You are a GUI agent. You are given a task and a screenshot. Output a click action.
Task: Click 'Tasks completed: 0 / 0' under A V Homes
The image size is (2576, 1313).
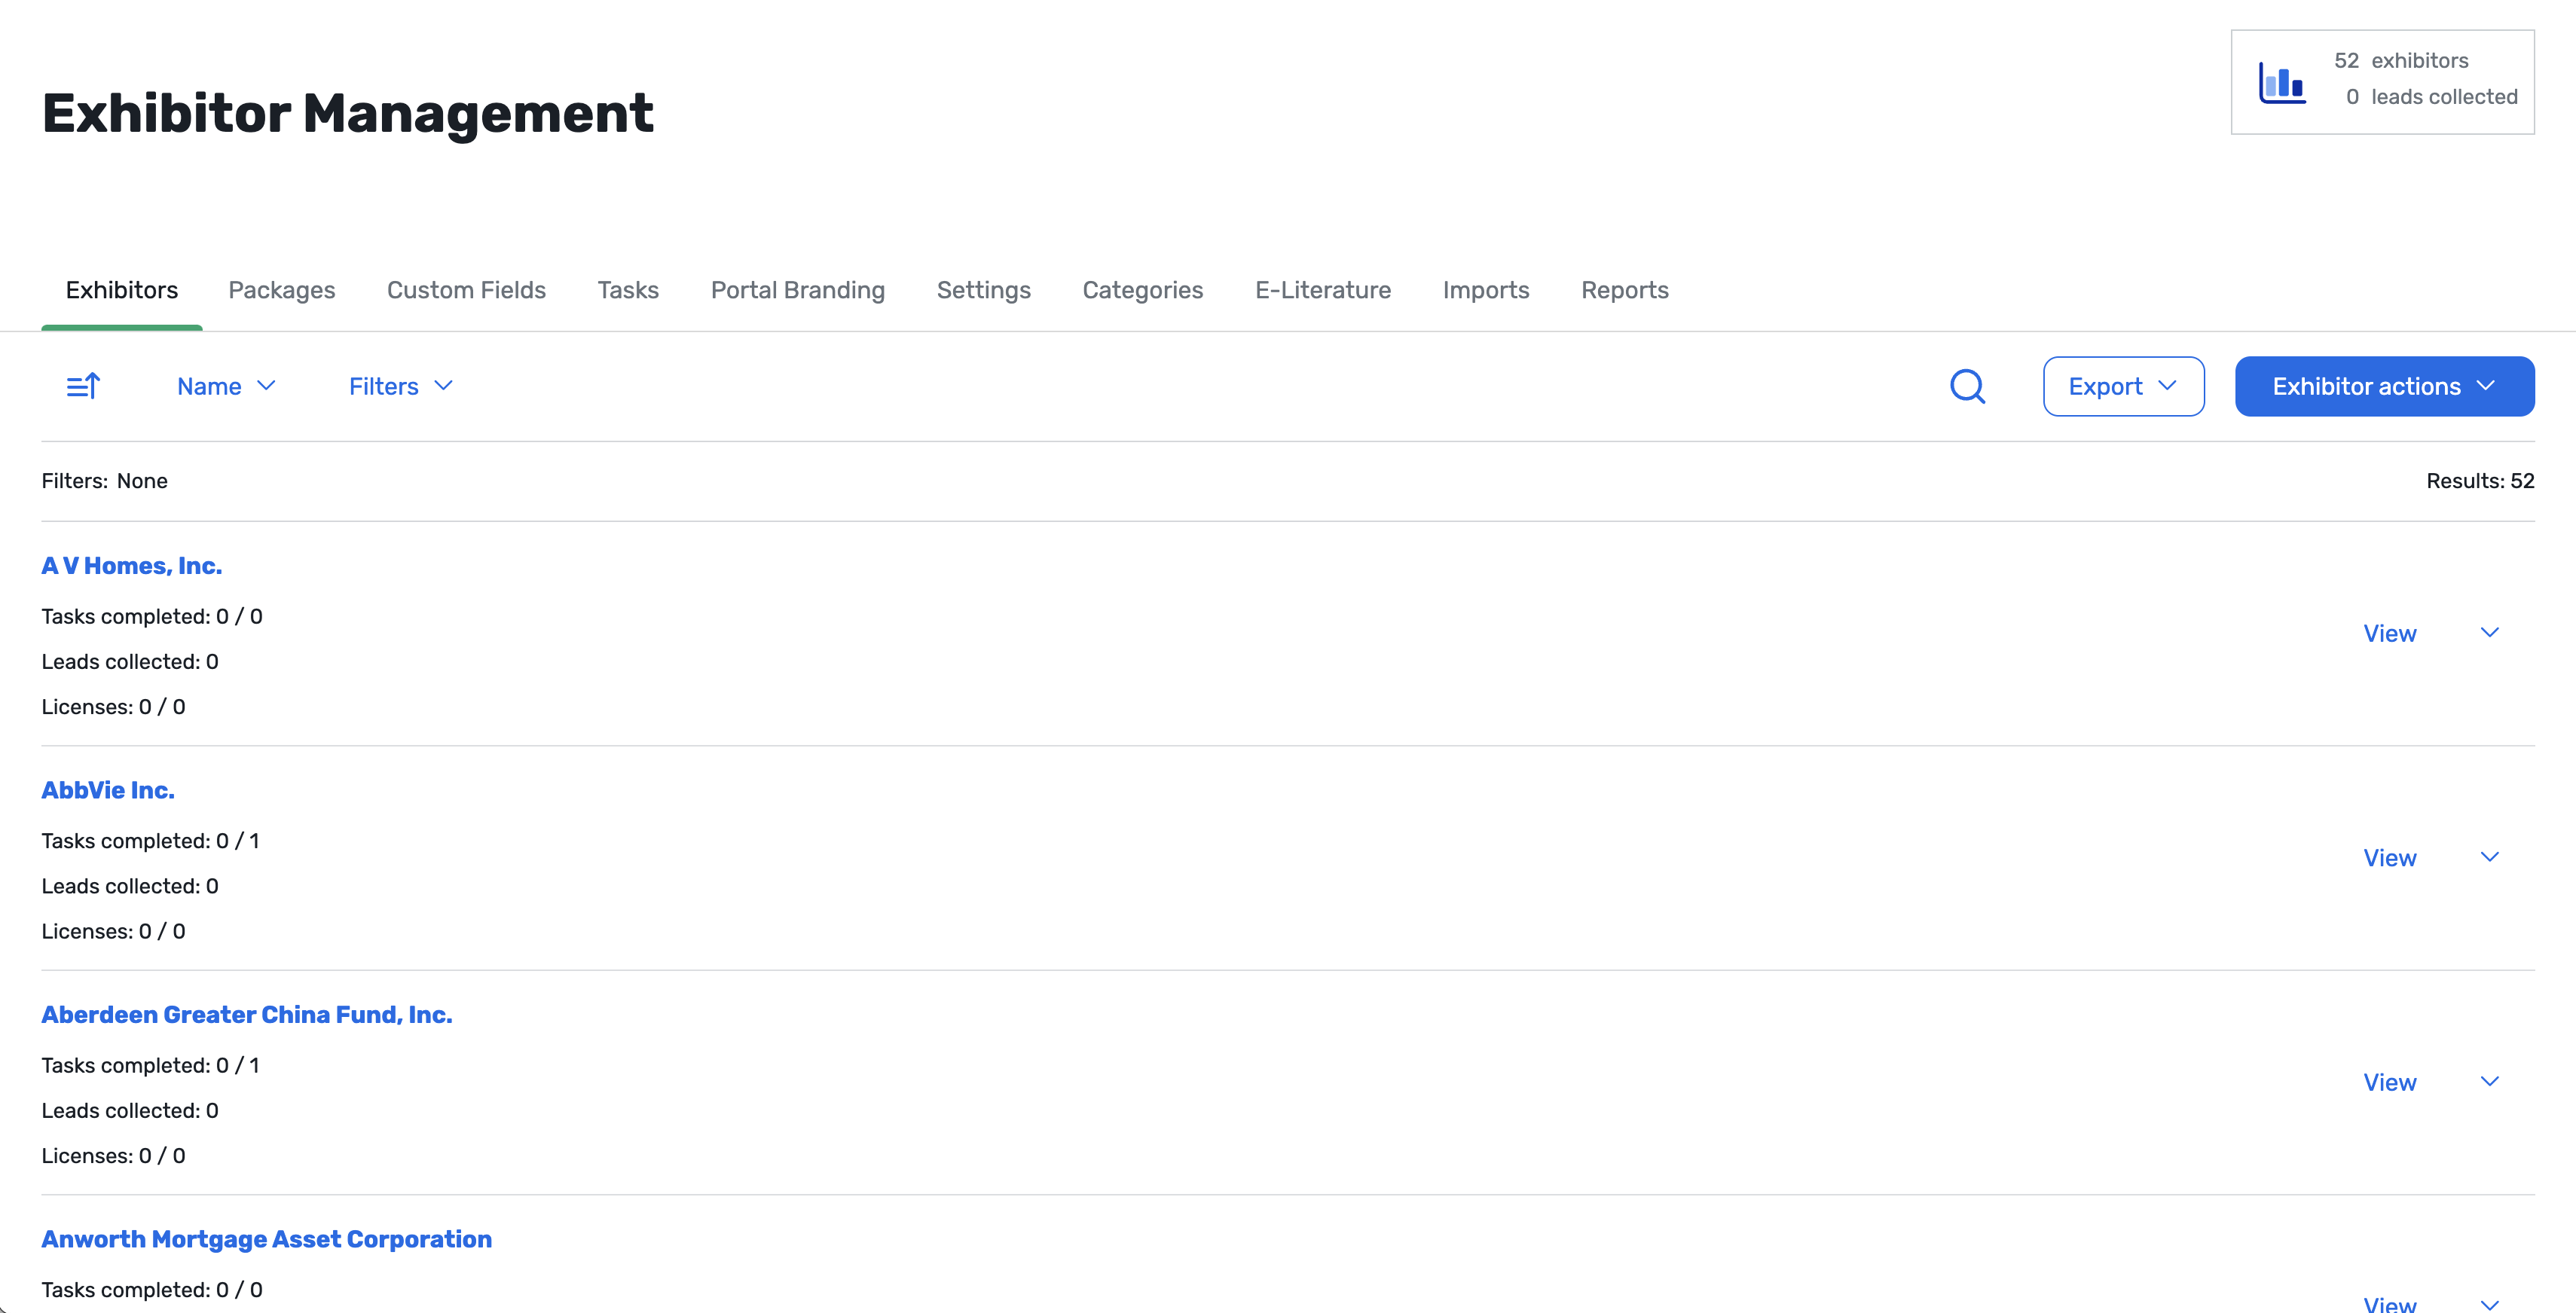pyautogui.click(x=152, y=616)
